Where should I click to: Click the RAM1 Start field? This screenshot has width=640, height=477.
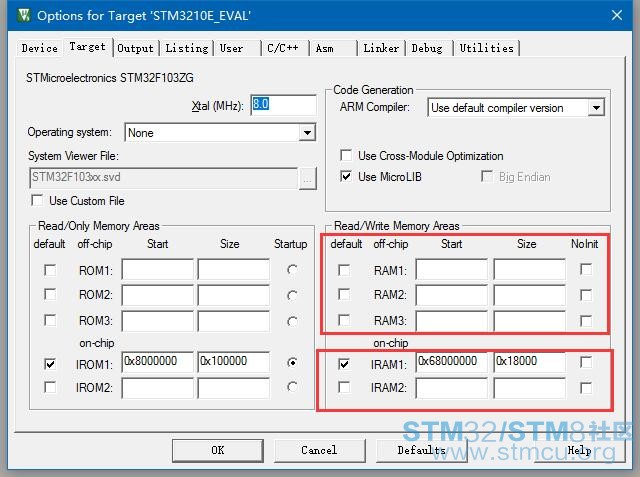click(x=451, y=269)
